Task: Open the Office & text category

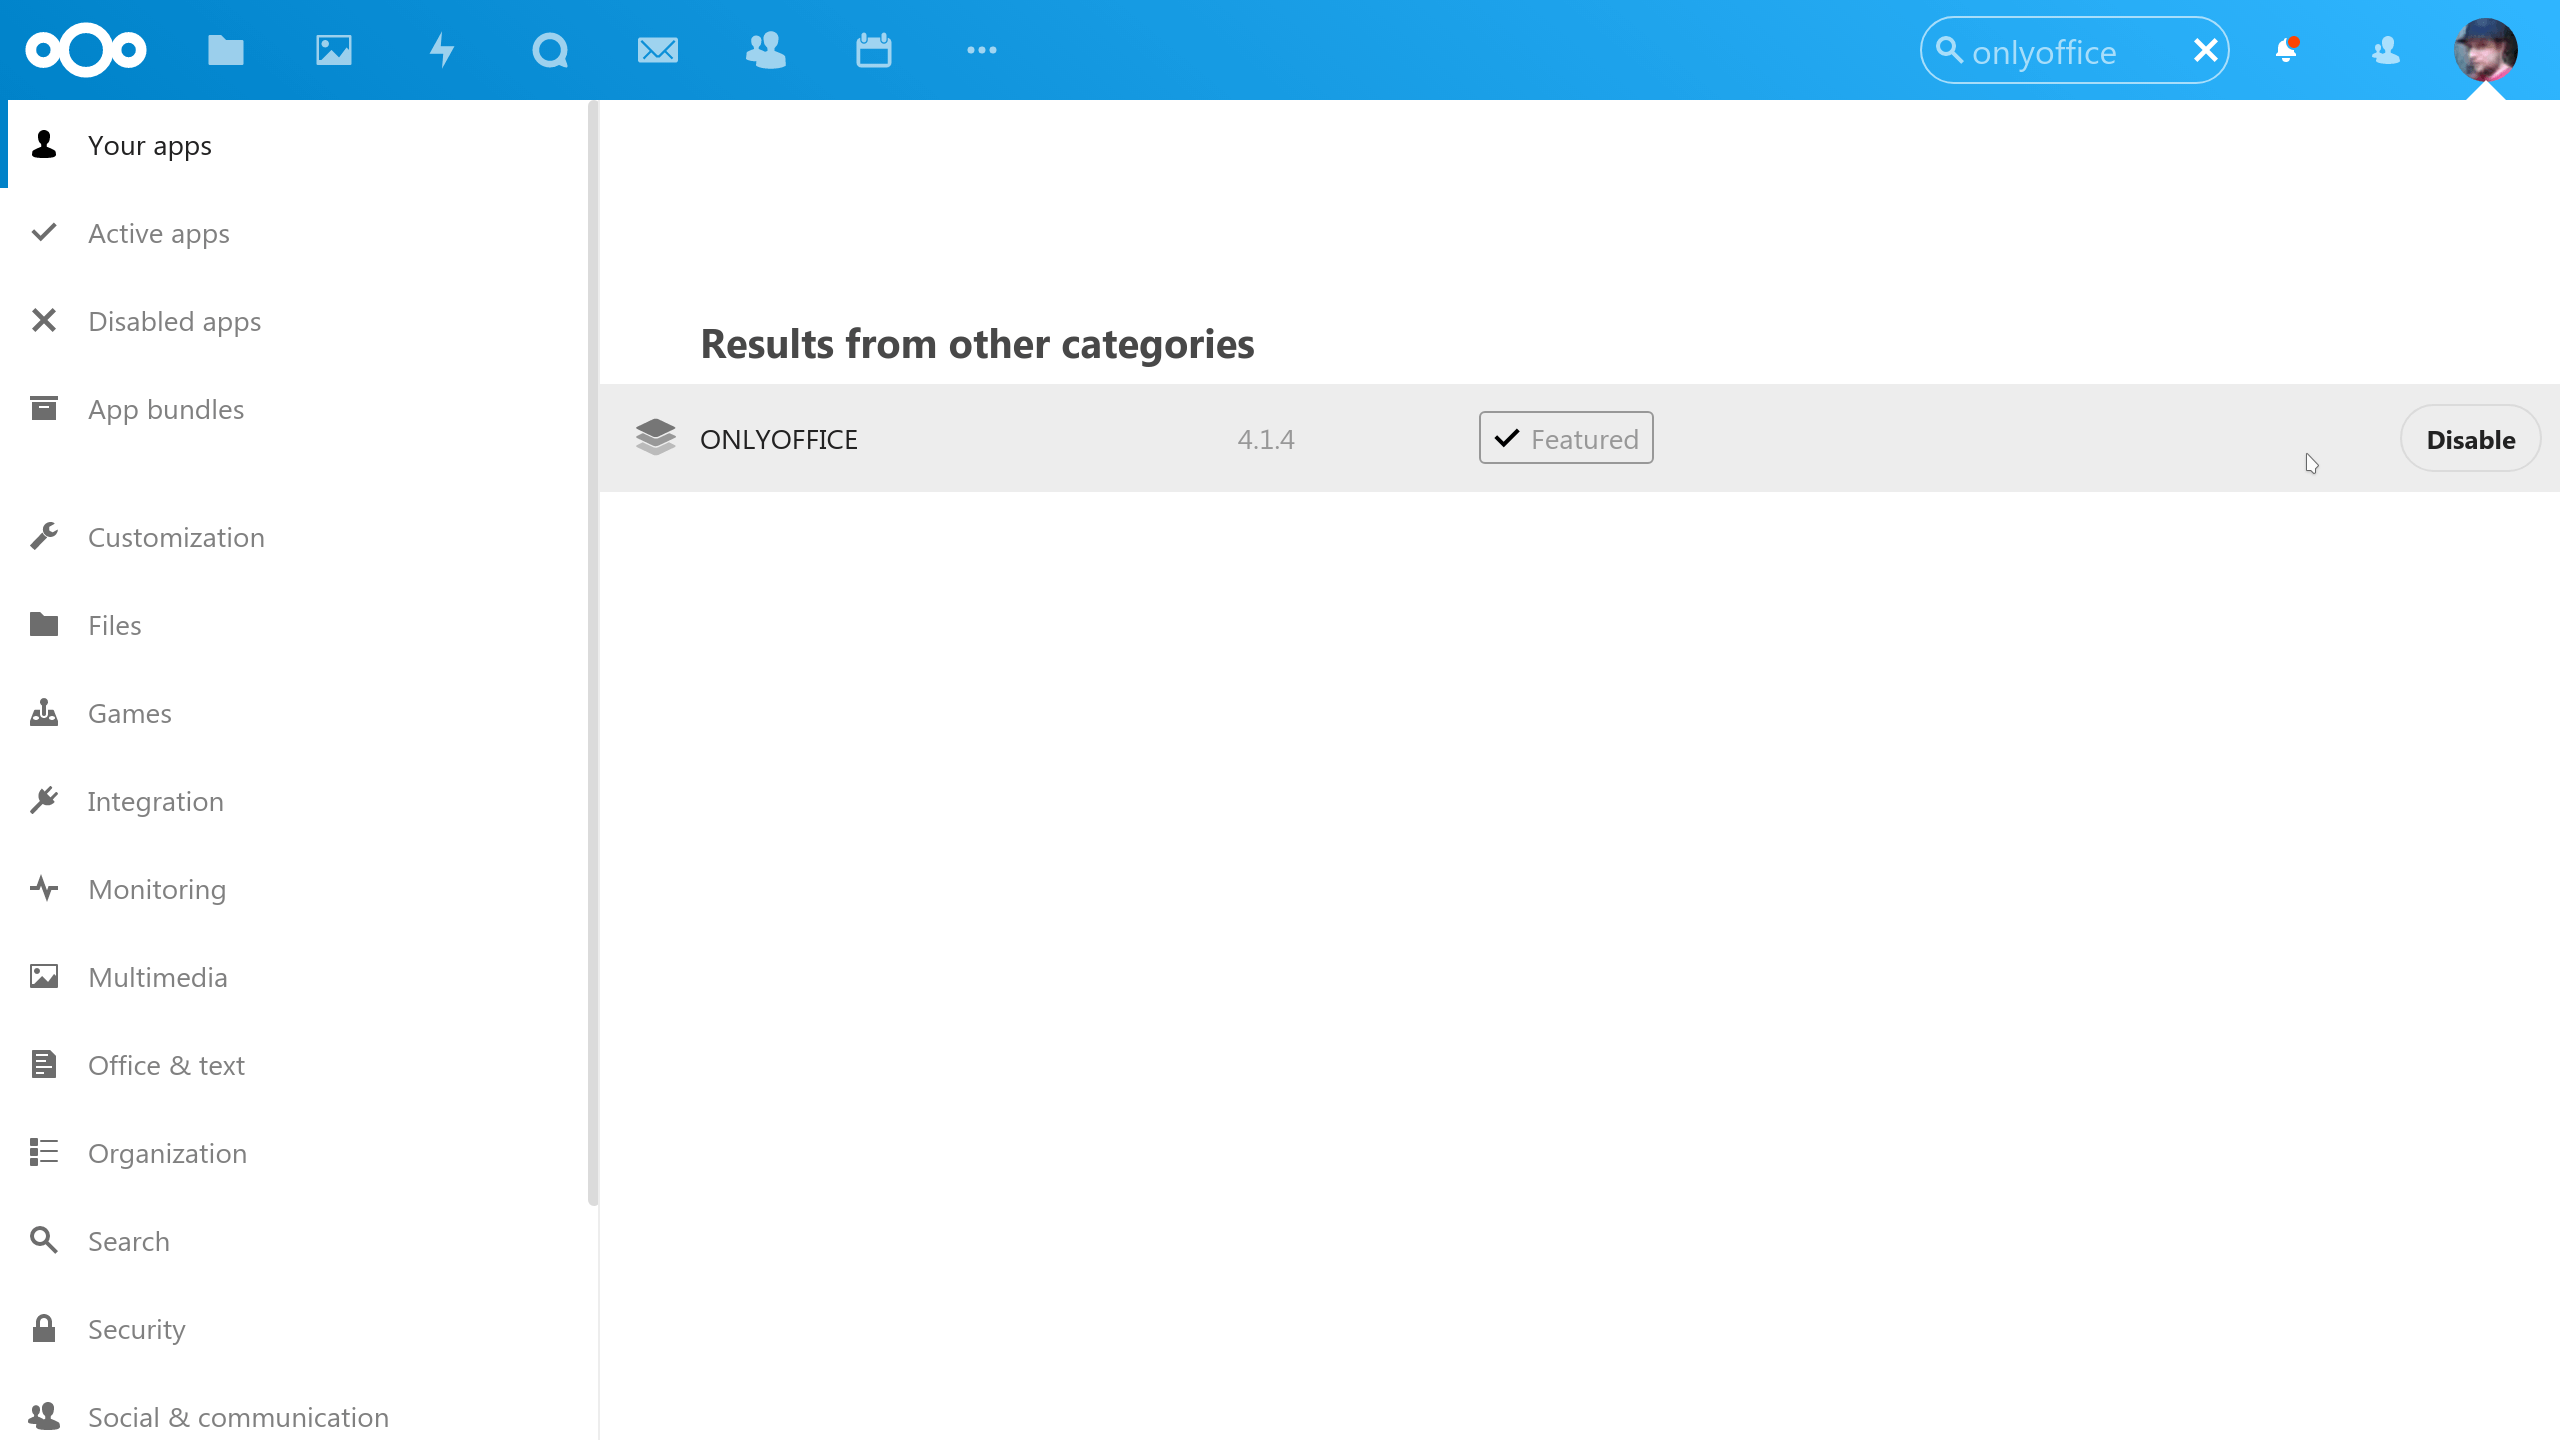Action: click(298, 1065)
